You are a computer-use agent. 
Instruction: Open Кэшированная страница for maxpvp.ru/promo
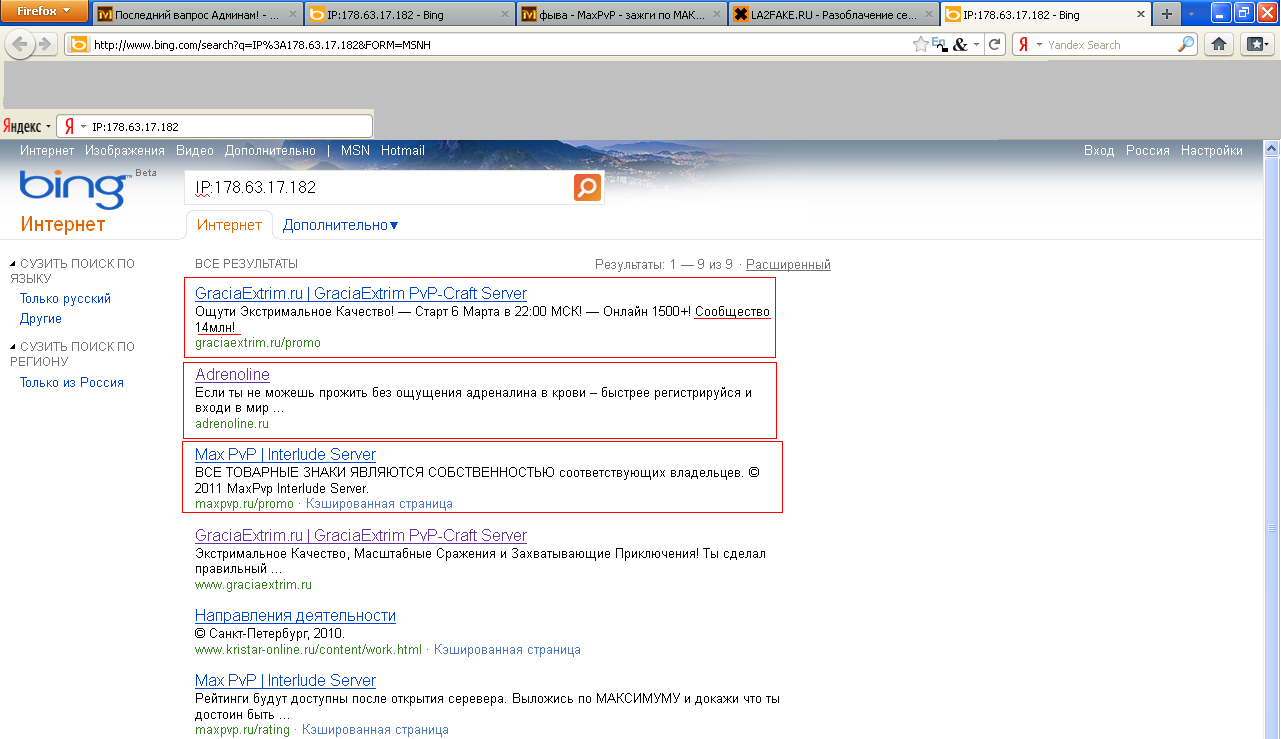[379, 504]
